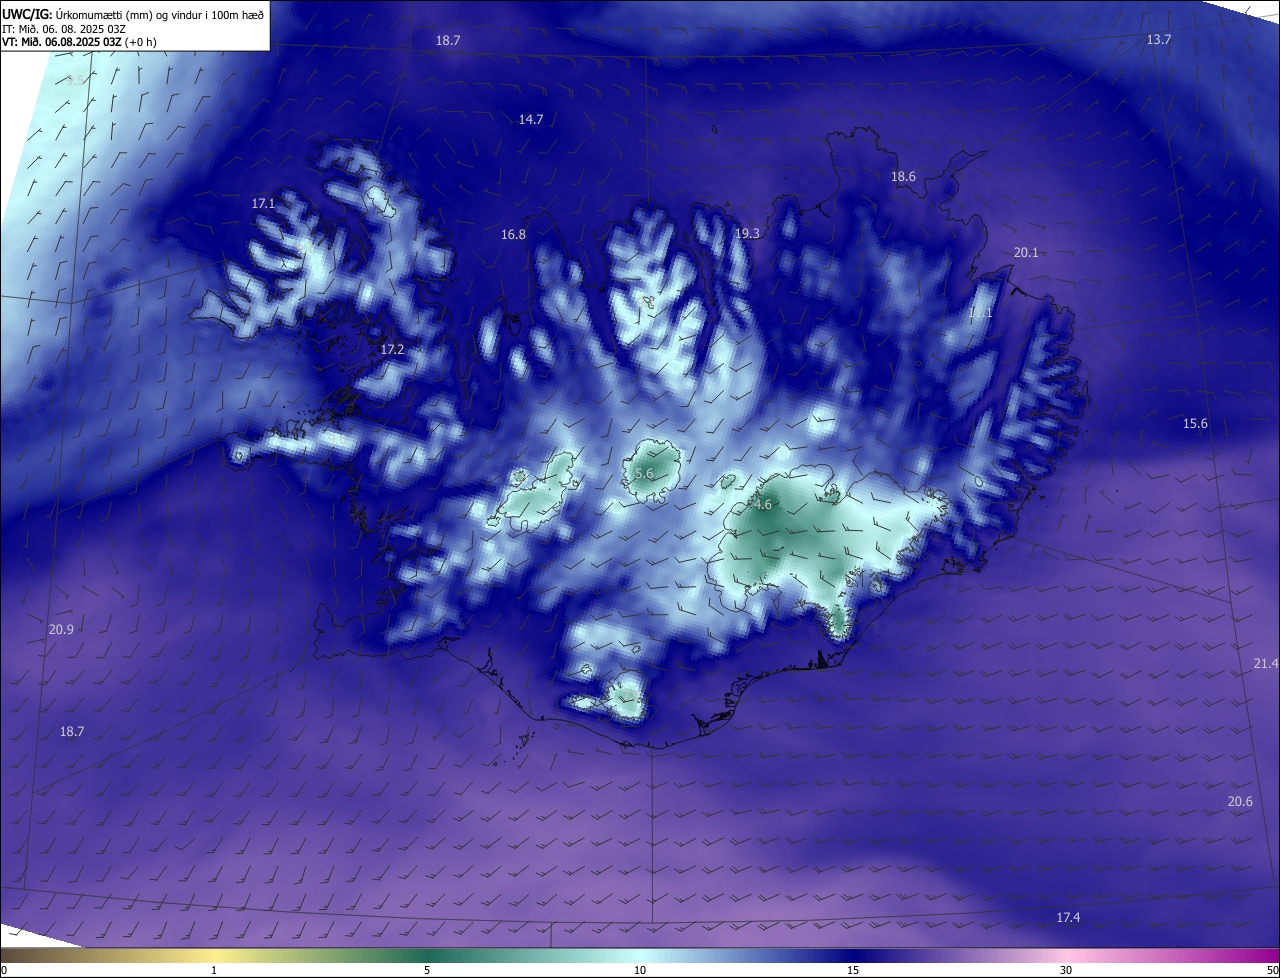Click the color scale tick labeled 15
Screen dimensions: 1280x978
(x=853, y=970)
